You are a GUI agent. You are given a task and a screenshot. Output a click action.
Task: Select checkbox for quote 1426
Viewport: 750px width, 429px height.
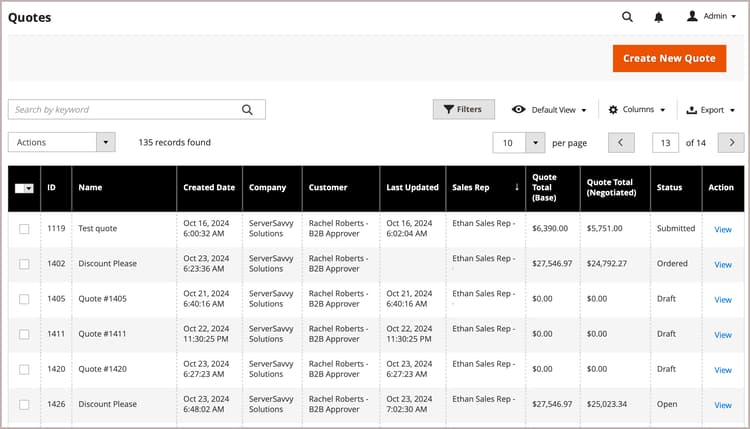coord(24,405)
